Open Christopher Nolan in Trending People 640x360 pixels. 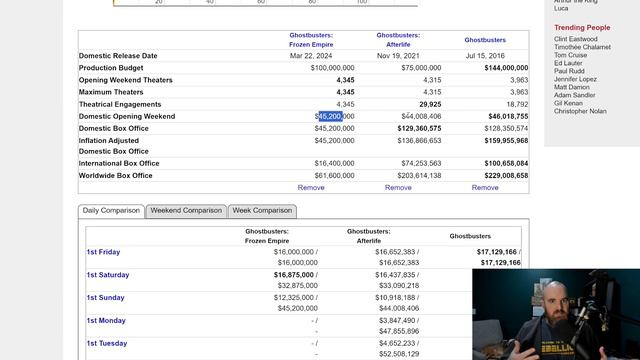click(x=580, y=111)
